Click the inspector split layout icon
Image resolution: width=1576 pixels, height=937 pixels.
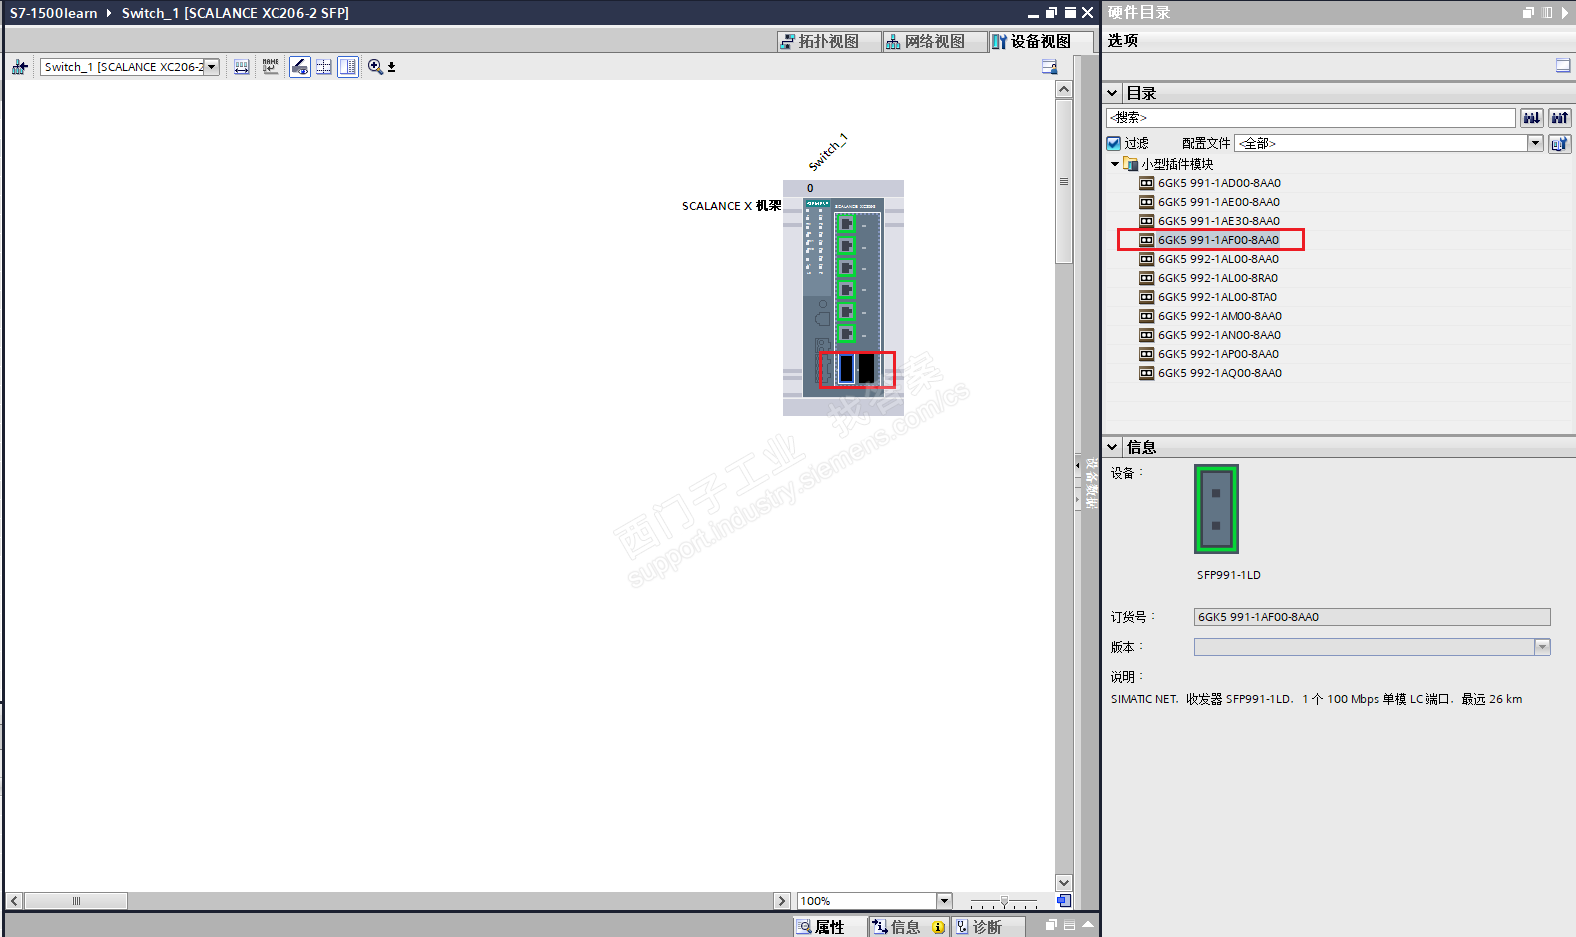tap(1069, 926)
